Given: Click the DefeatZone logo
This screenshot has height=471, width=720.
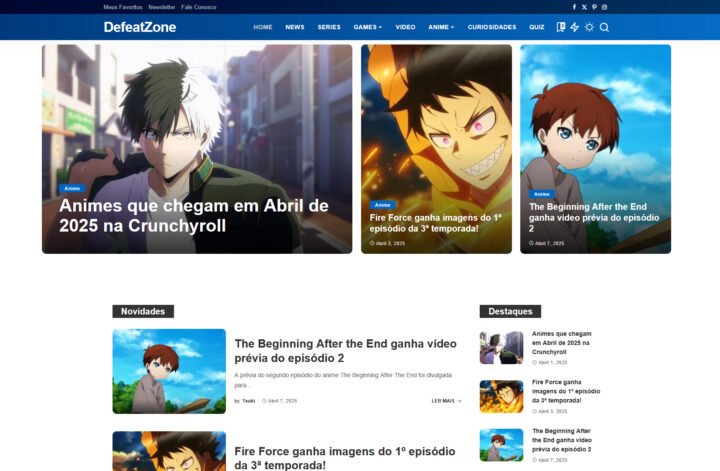Looking at the screenshot, I should (140, 27).
